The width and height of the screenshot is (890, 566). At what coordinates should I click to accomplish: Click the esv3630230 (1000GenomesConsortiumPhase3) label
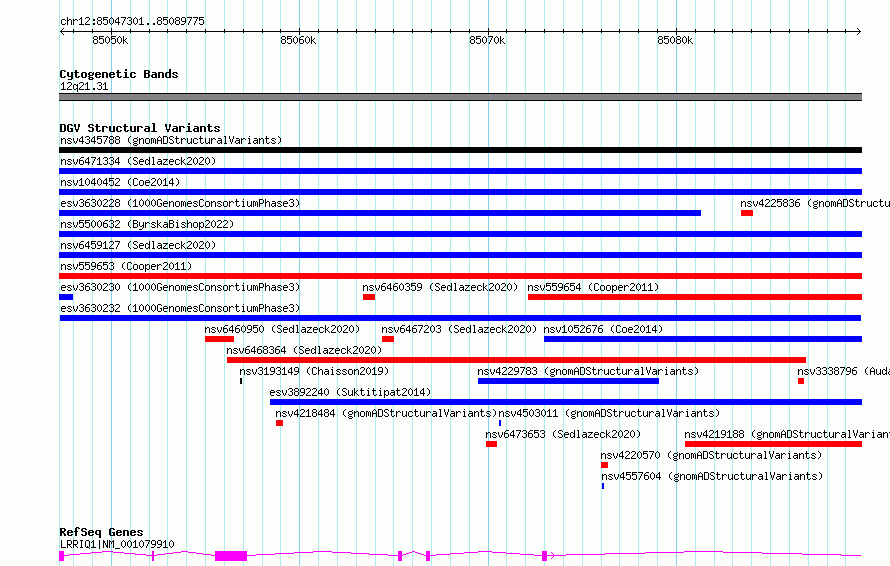(x=180, y=287)
